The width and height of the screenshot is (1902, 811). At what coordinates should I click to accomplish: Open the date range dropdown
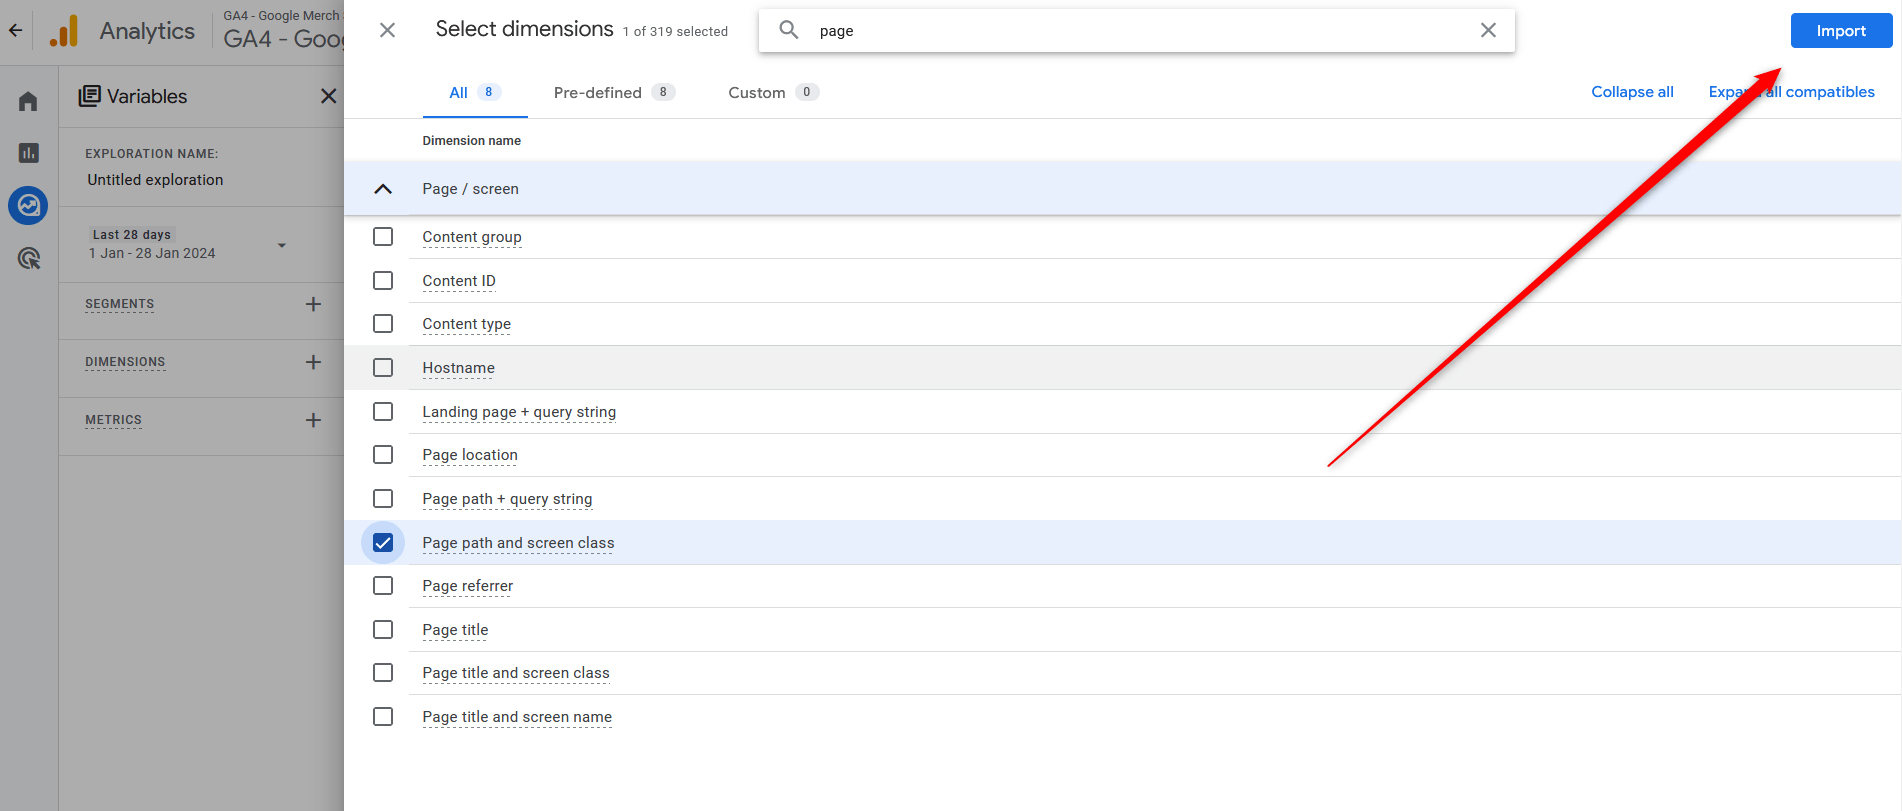282,245
